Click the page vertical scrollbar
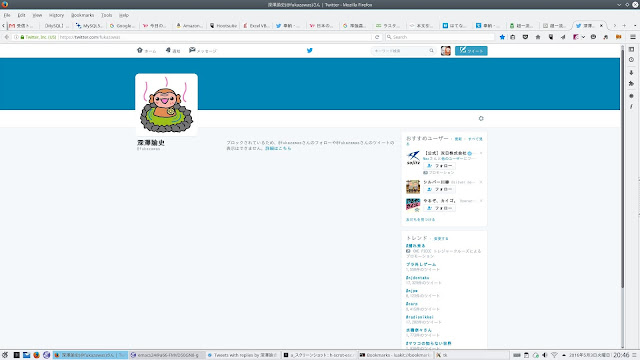Image resolution: width=640 pixels, height=360 pixels. [x=622, y=169]
